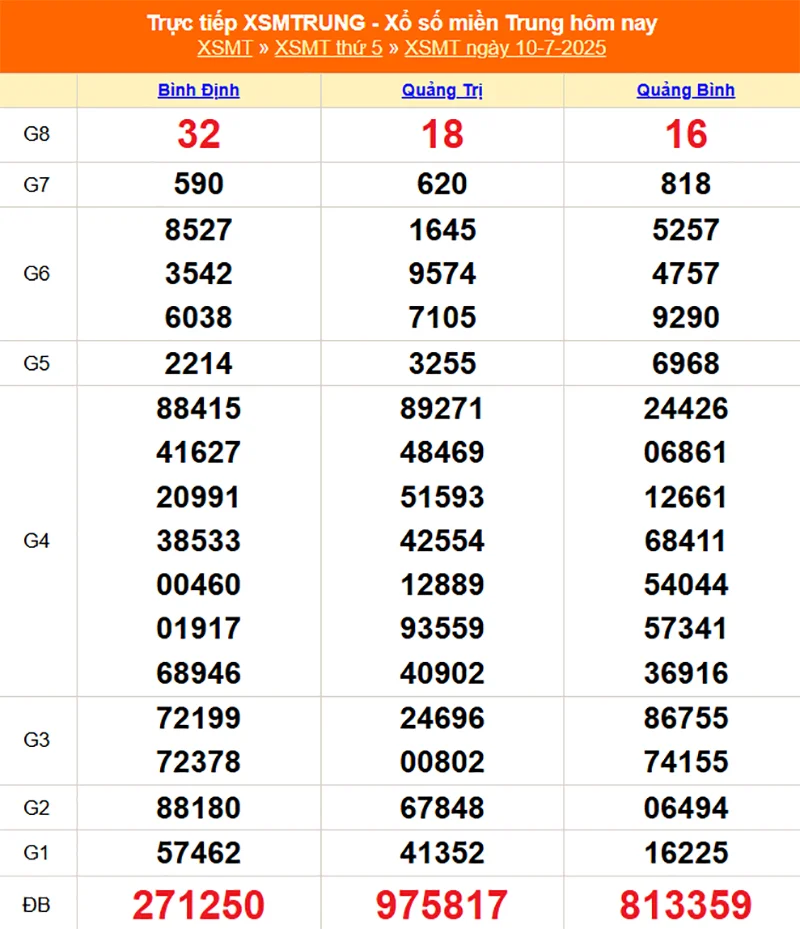800x929 pixels.
Task: Click Quảng Trị special prize 975817
Action: pyautogui.click(x=442, y=905)
